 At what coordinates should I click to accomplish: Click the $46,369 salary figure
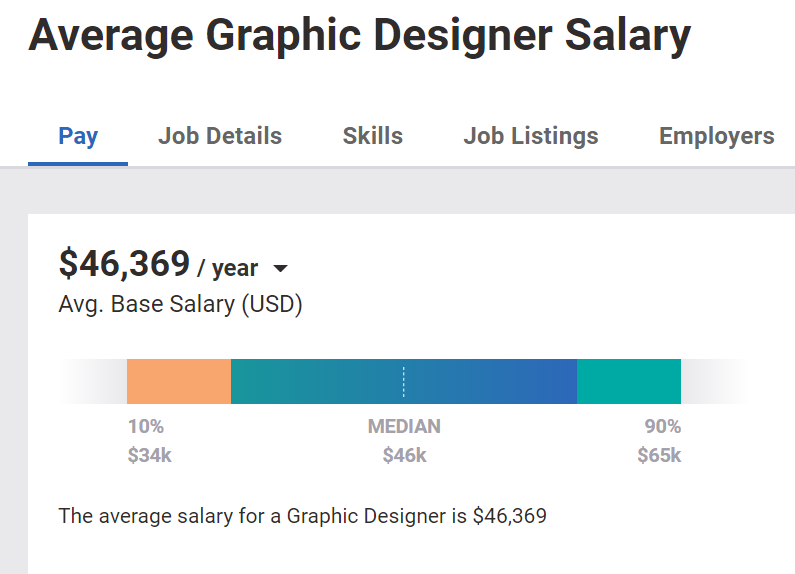tap(124, 264)
